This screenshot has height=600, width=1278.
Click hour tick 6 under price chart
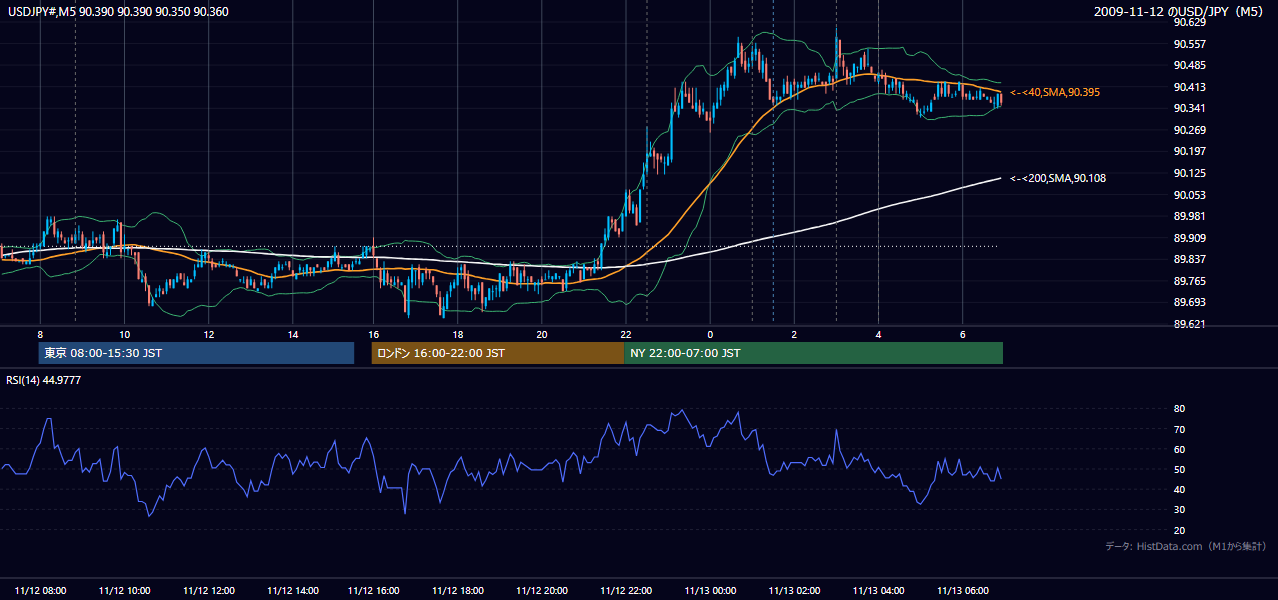click(x=962, y=334)
